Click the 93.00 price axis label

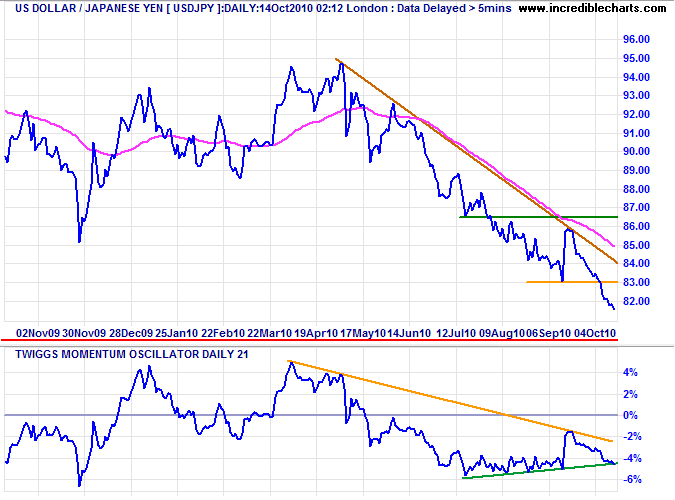(x=636, y=95)
